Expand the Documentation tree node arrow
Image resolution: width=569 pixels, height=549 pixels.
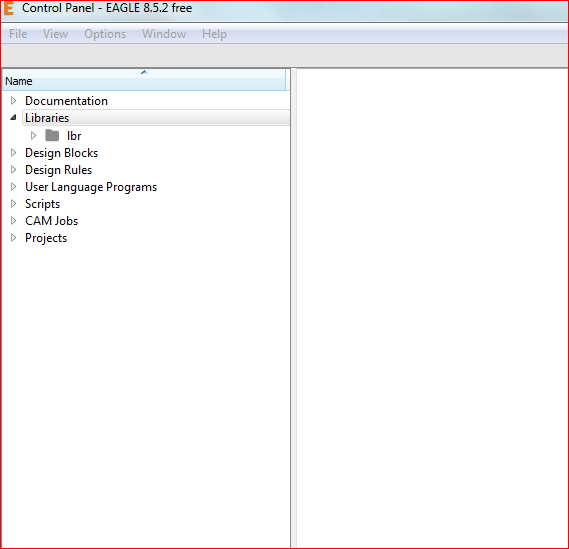click(x=13, y=101)
